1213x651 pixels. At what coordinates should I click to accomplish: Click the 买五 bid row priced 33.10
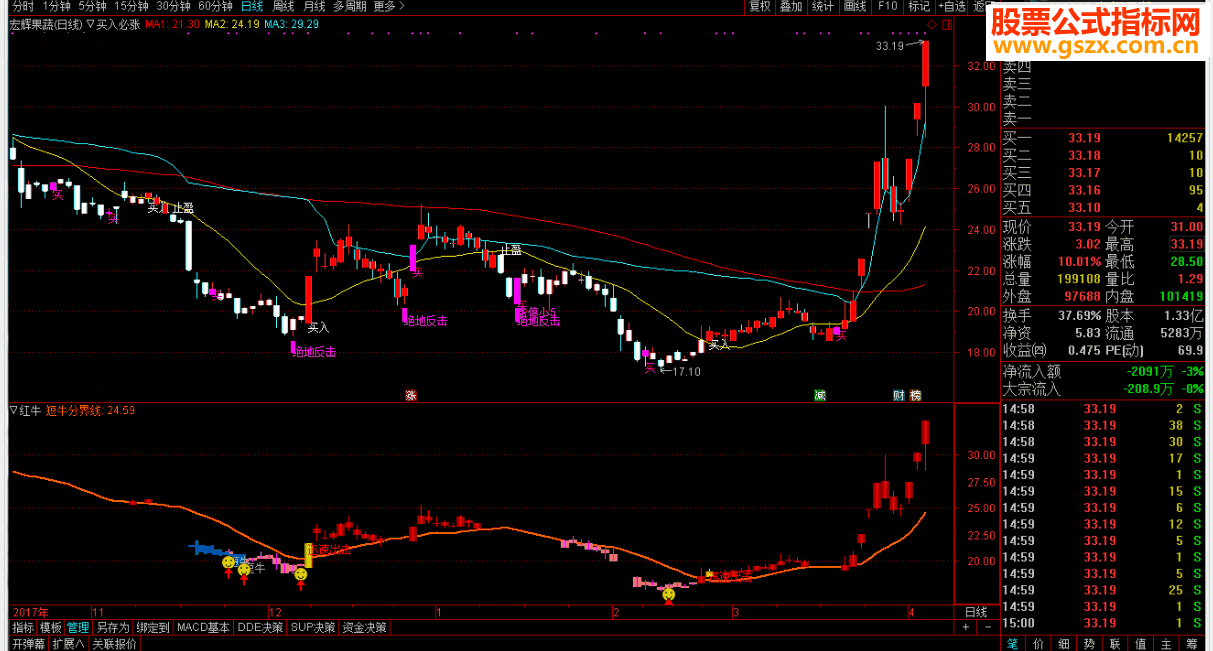pyautogui.click(x=1103, y=207)
